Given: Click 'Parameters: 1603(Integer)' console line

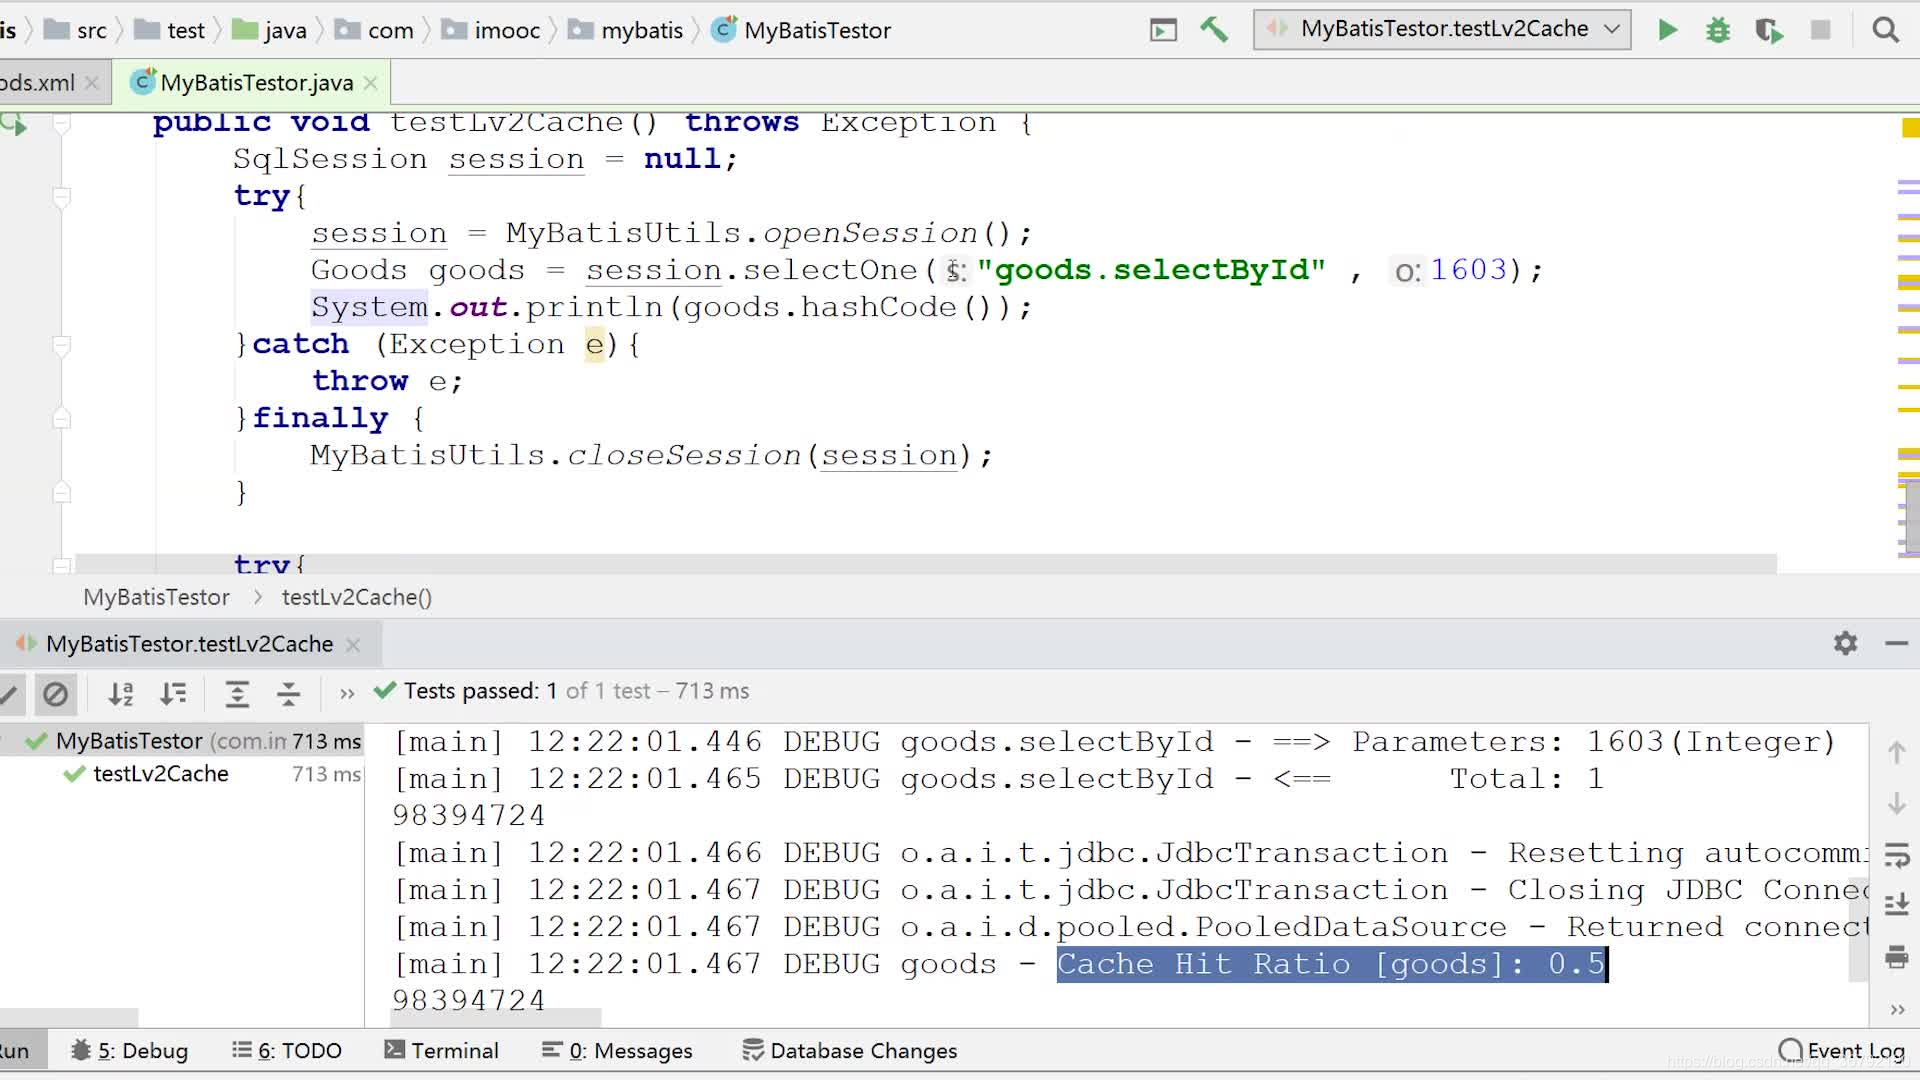Looking at the screenshot, I should tap(1594, 742).
